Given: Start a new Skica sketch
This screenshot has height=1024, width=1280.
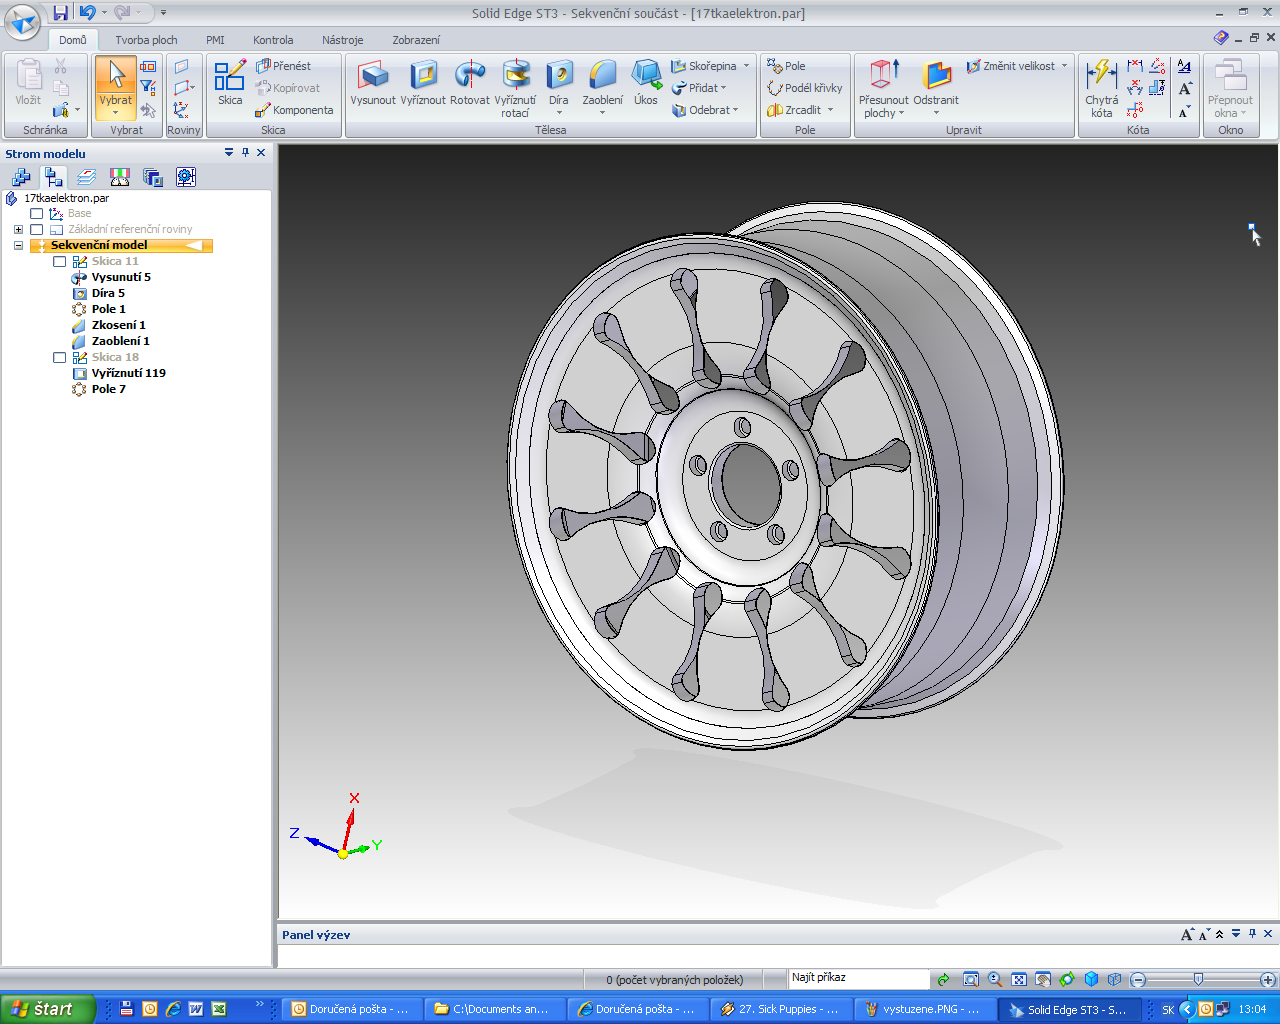Looking at the screenshot, I should [x=230, y=83].
